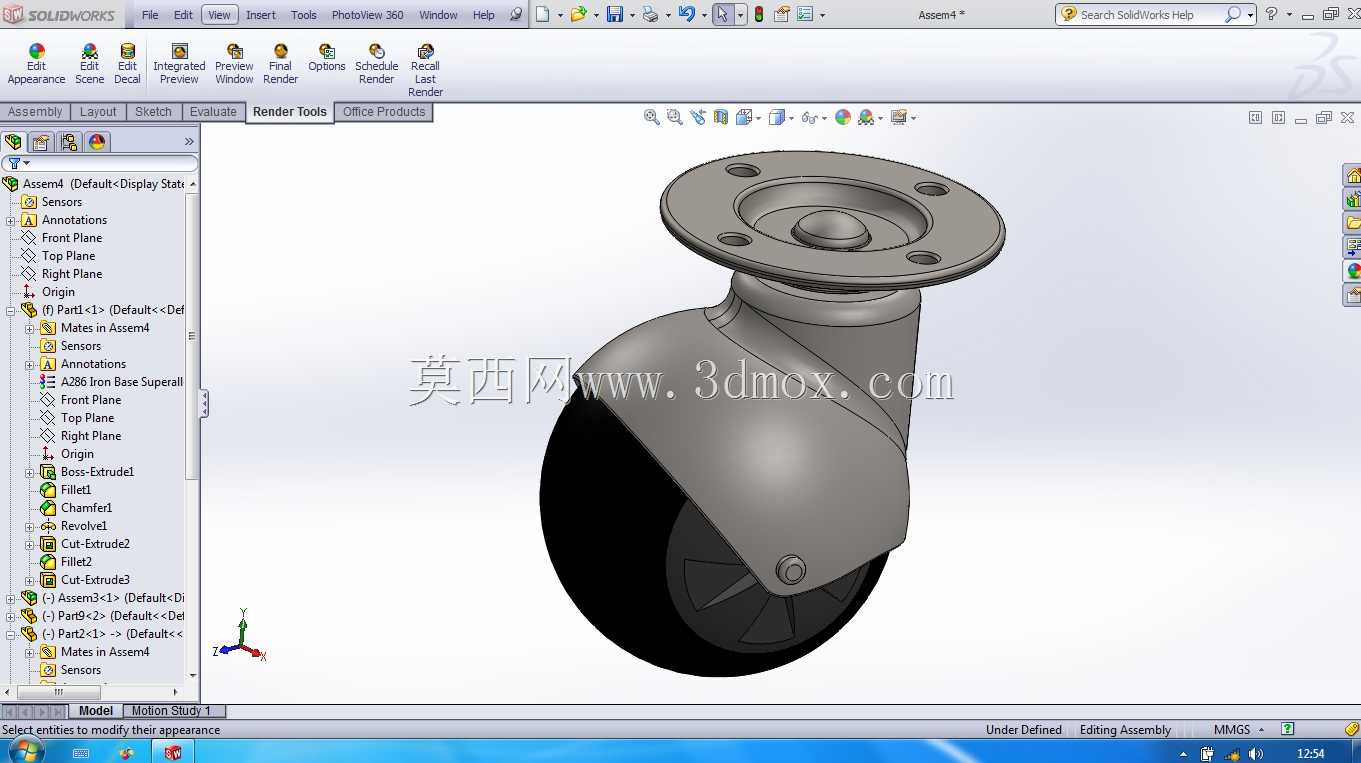Click the Windows Start button
The image size is (1361, 763).
click(25, 752)
